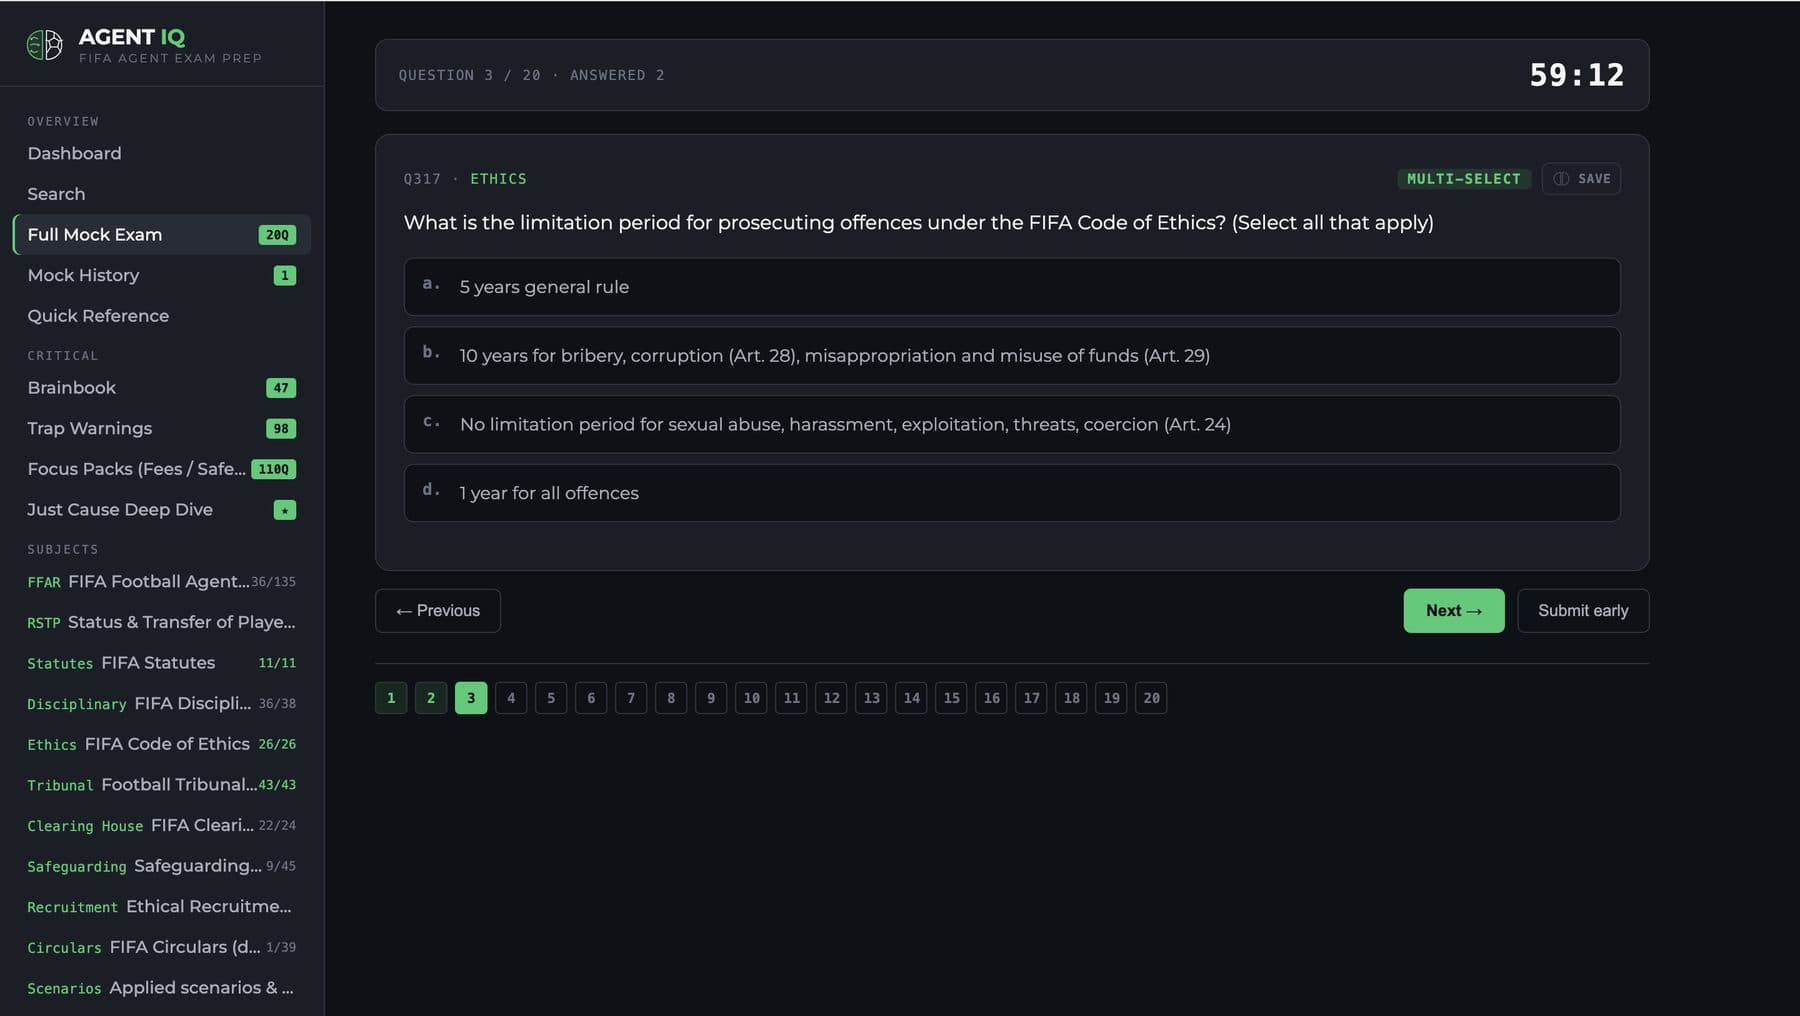This screenshot has height=1016, width=1800.
Task: Jump to question 20
Action: pyautogui.click(x=1151, y=698)
